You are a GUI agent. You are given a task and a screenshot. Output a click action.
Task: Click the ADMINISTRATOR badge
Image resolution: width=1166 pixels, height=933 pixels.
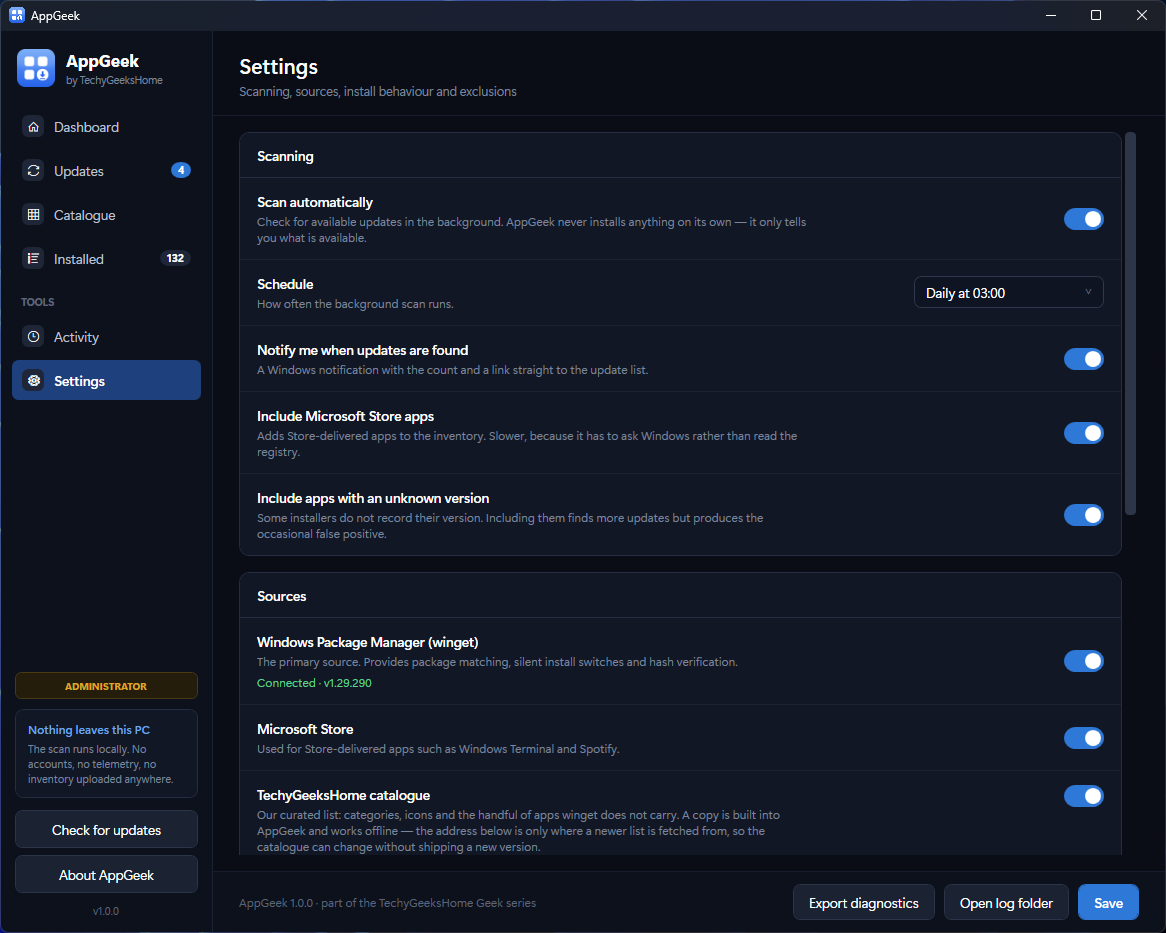106,686
